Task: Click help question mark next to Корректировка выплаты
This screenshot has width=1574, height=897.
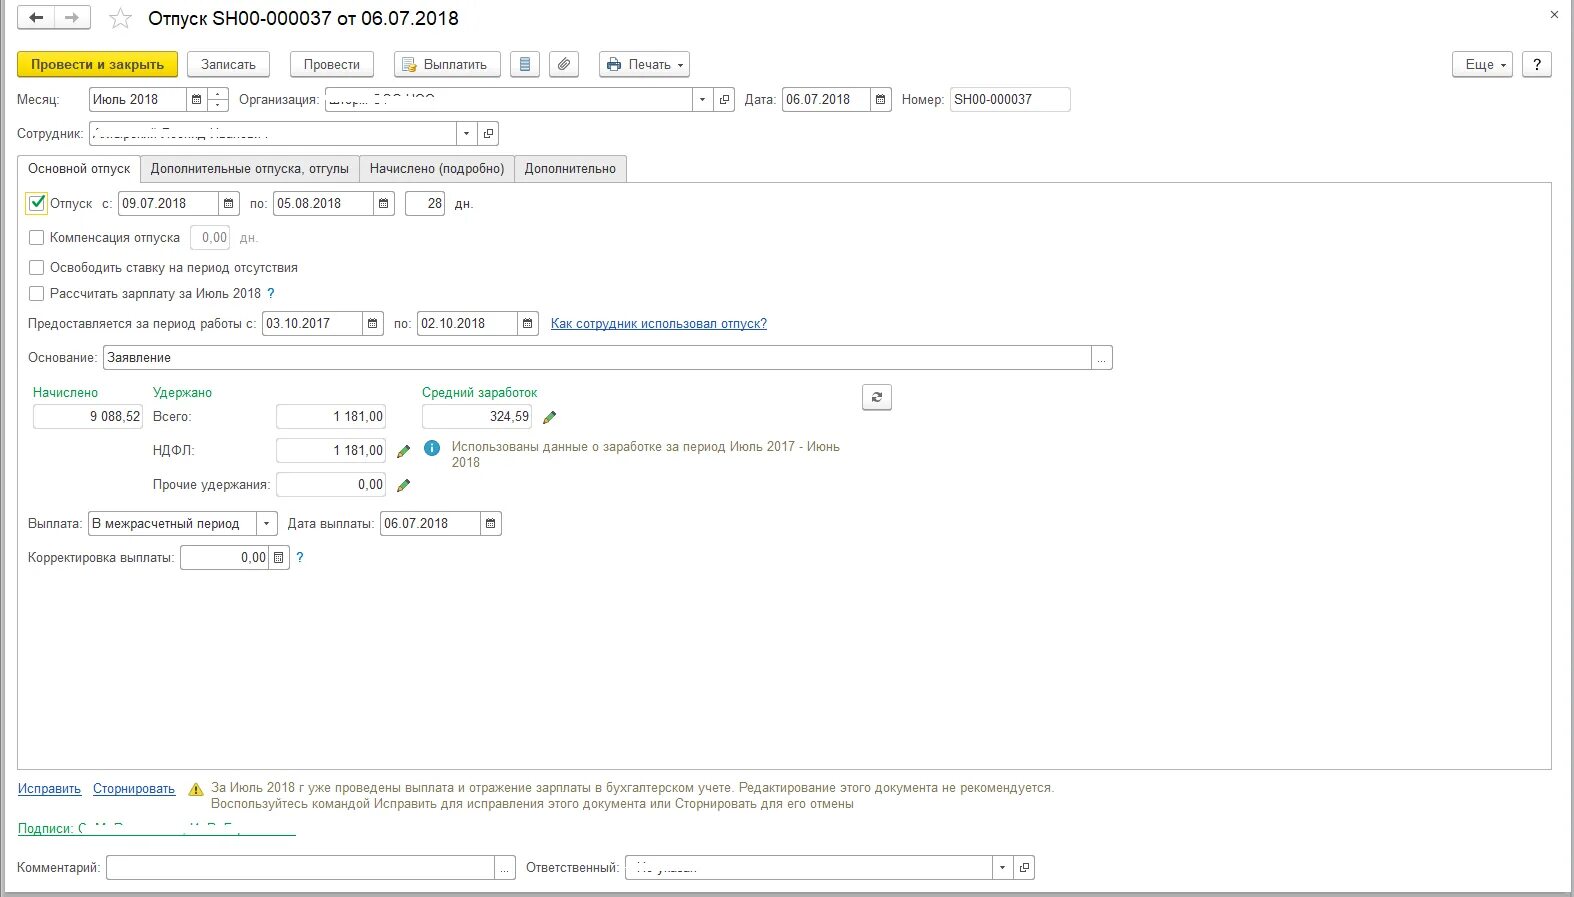Action: (x=300, y=557)
